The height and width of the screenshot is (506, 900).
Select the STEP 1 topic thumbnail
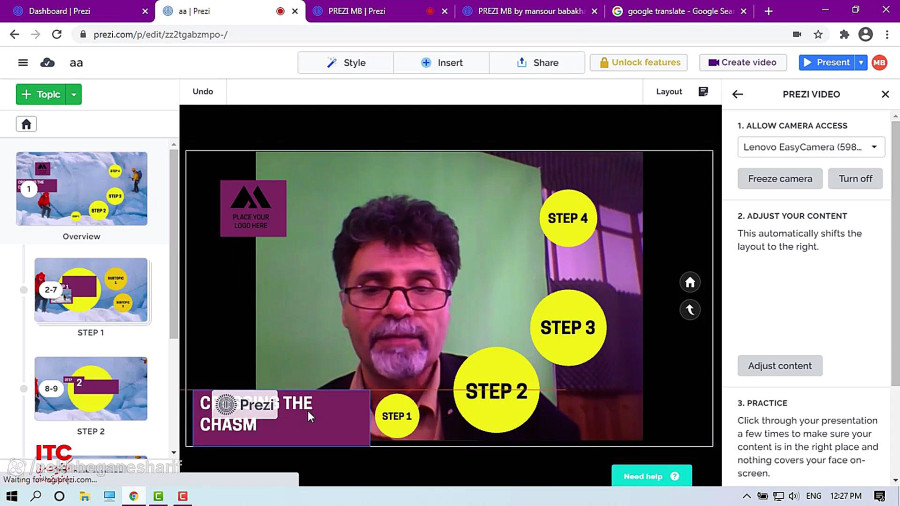(91, 290)
